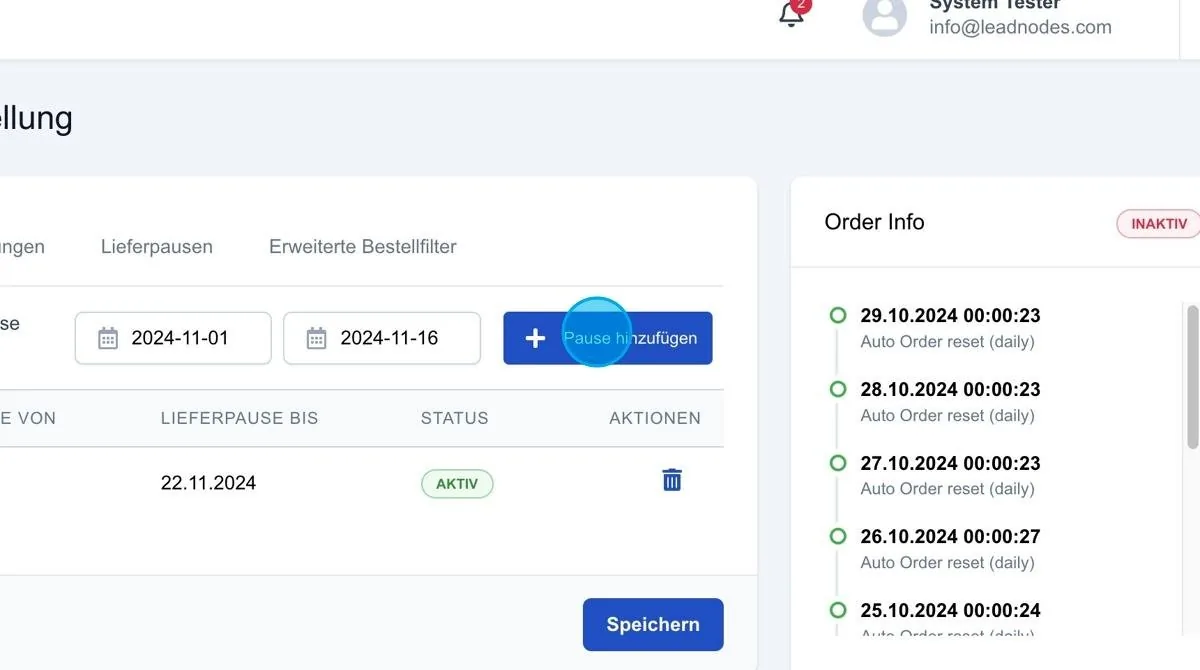Click the Order Info heading
The width and height of the screenshot is (1200, 670).
(874, 222)
